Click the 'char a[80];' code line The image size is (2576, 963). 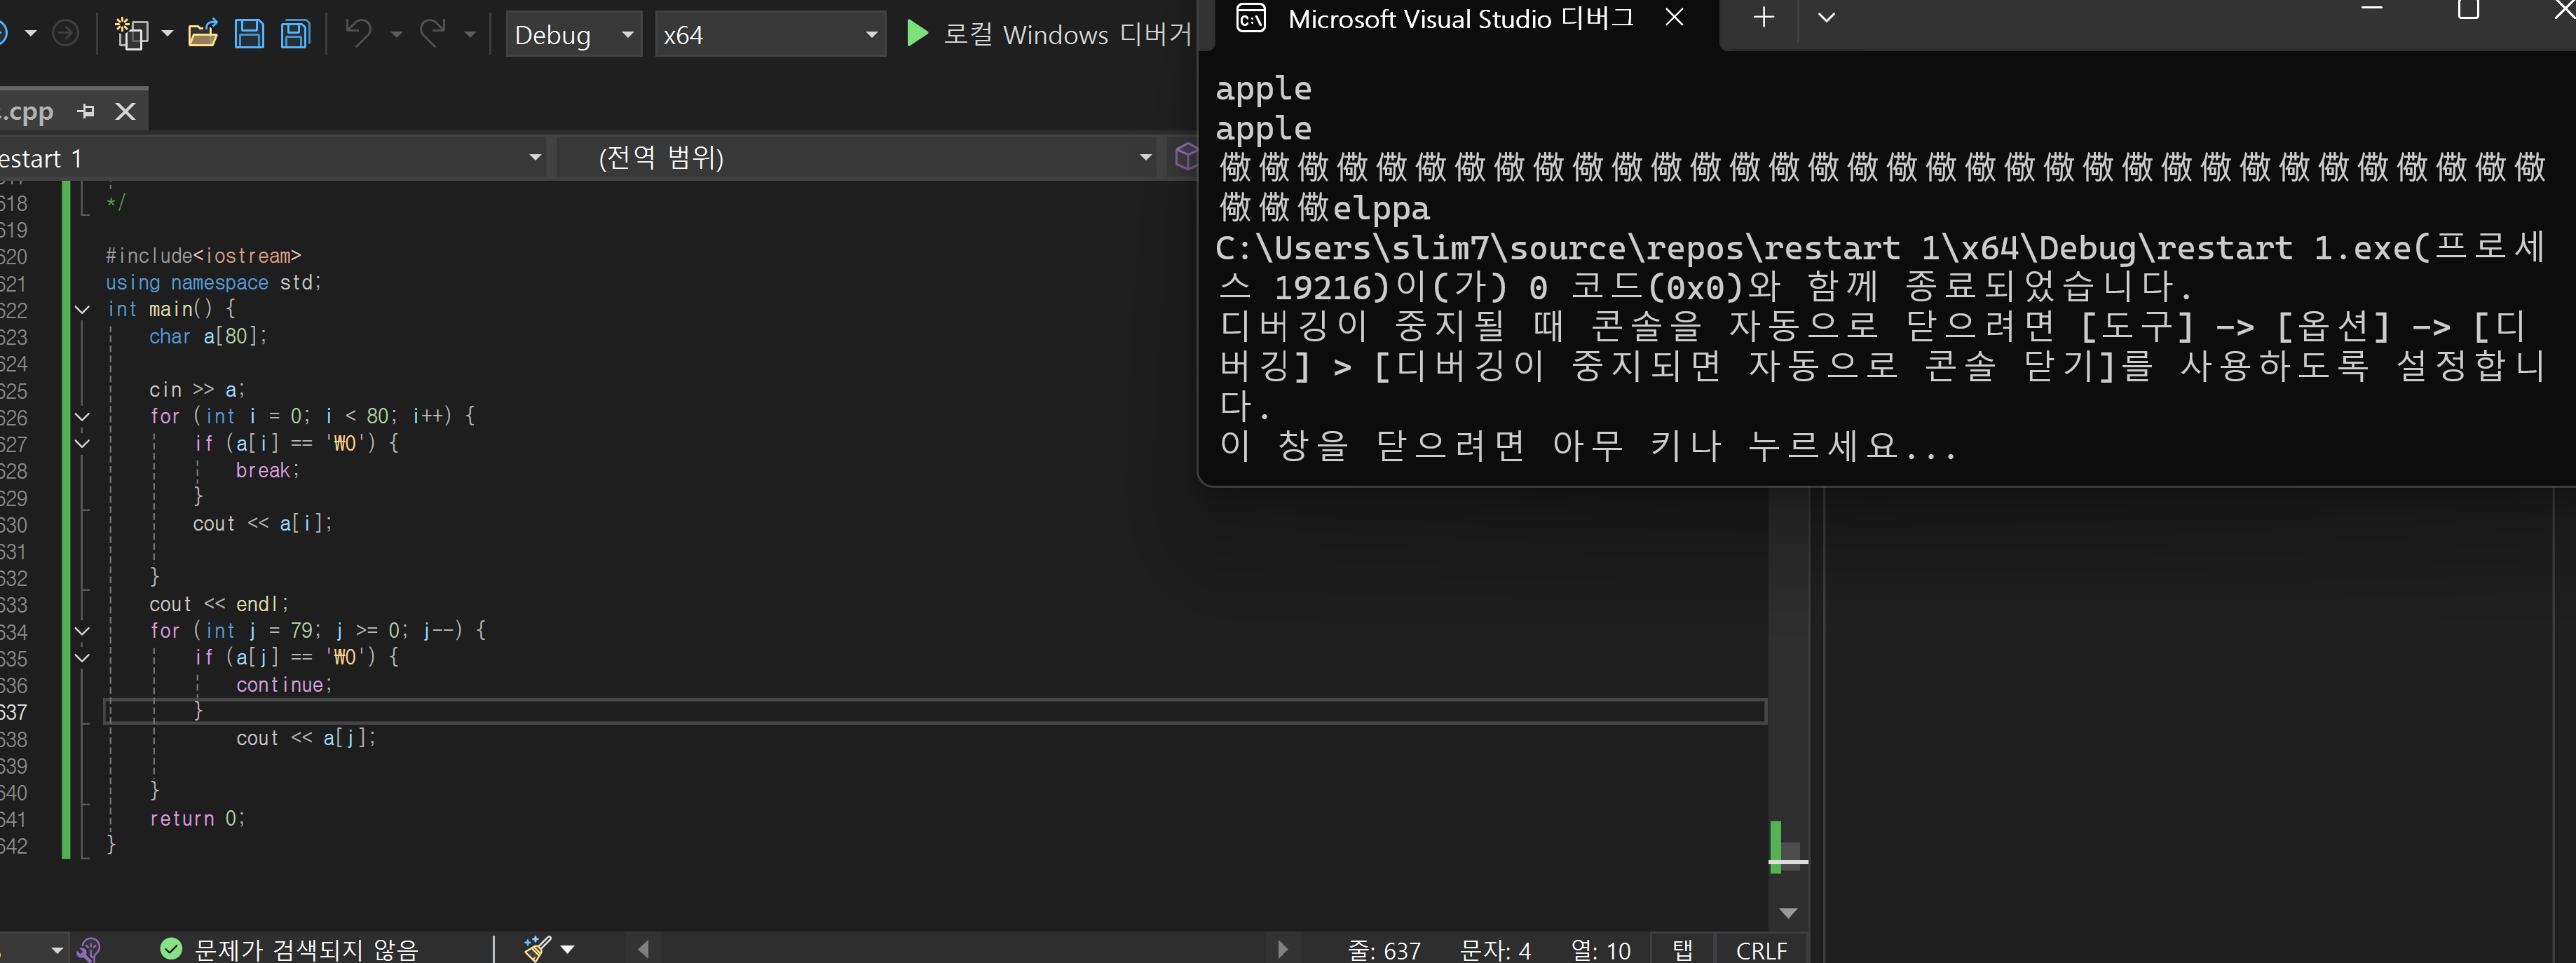coord(208,337)
